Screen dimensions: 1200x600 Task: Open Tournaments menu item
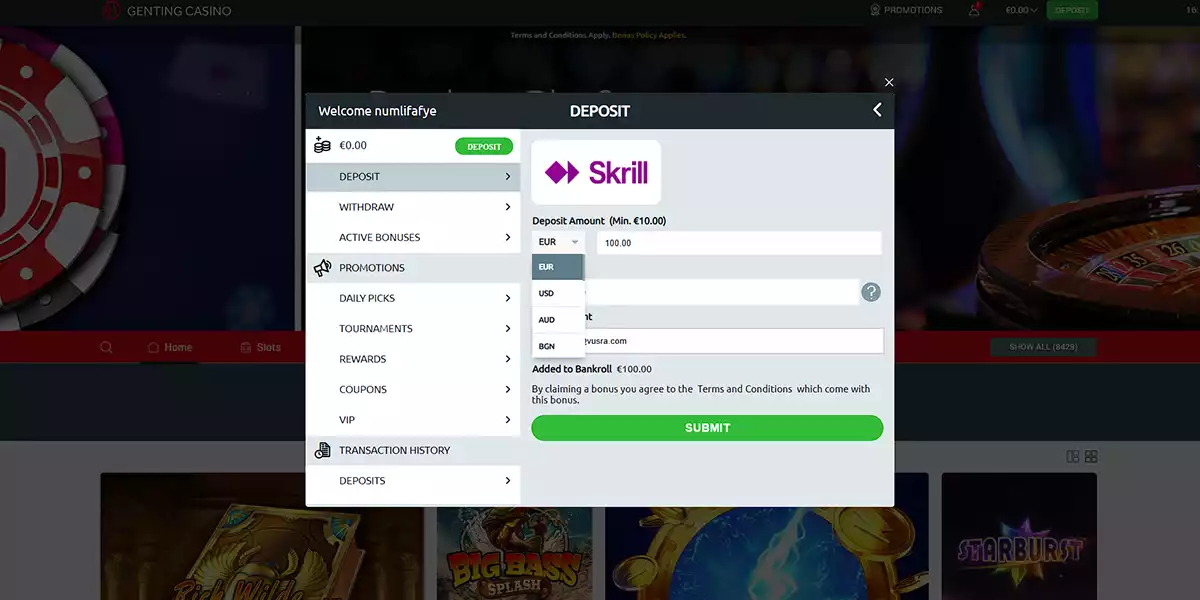413,328
